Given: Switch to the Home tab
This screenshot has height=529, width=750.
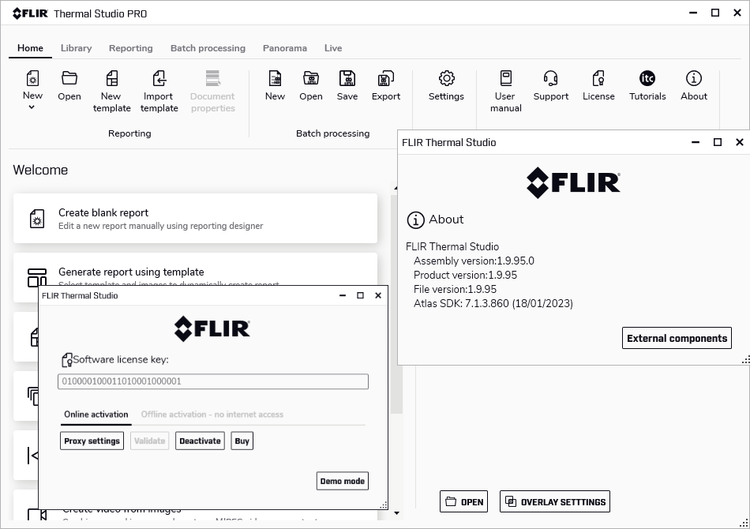Looking at the screenshot, I should 30,48.
